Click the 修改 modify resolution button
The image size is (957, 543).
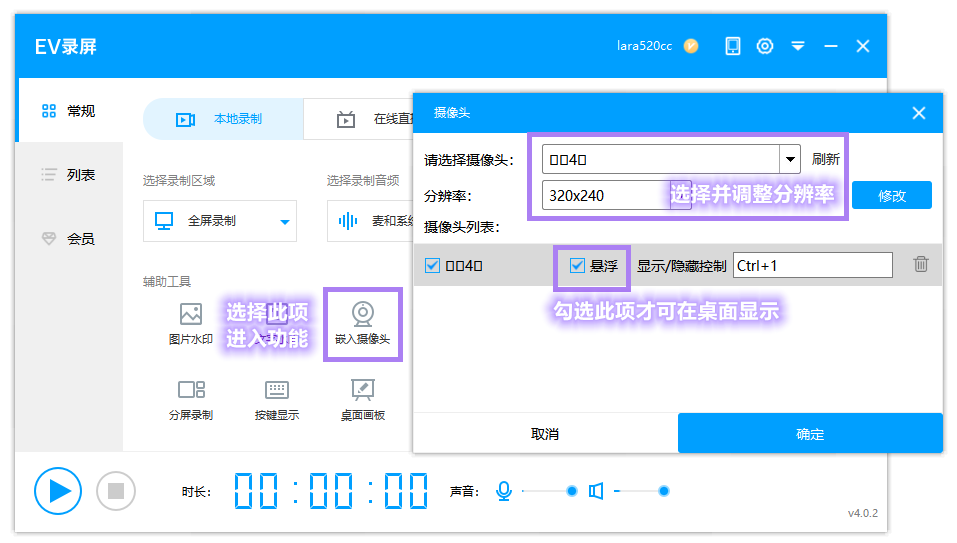[x=891, y=196]
